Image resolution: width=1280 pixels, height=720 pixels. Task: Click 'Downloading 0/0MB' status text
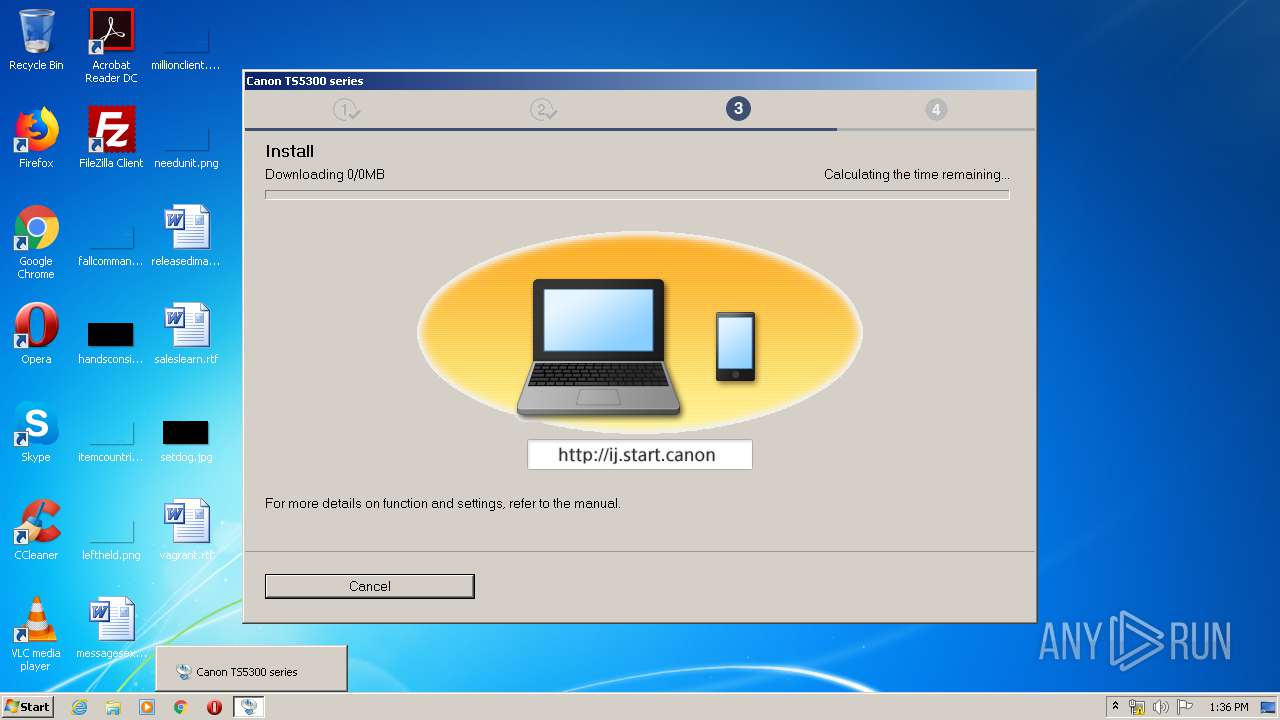(x=325, y=174)
